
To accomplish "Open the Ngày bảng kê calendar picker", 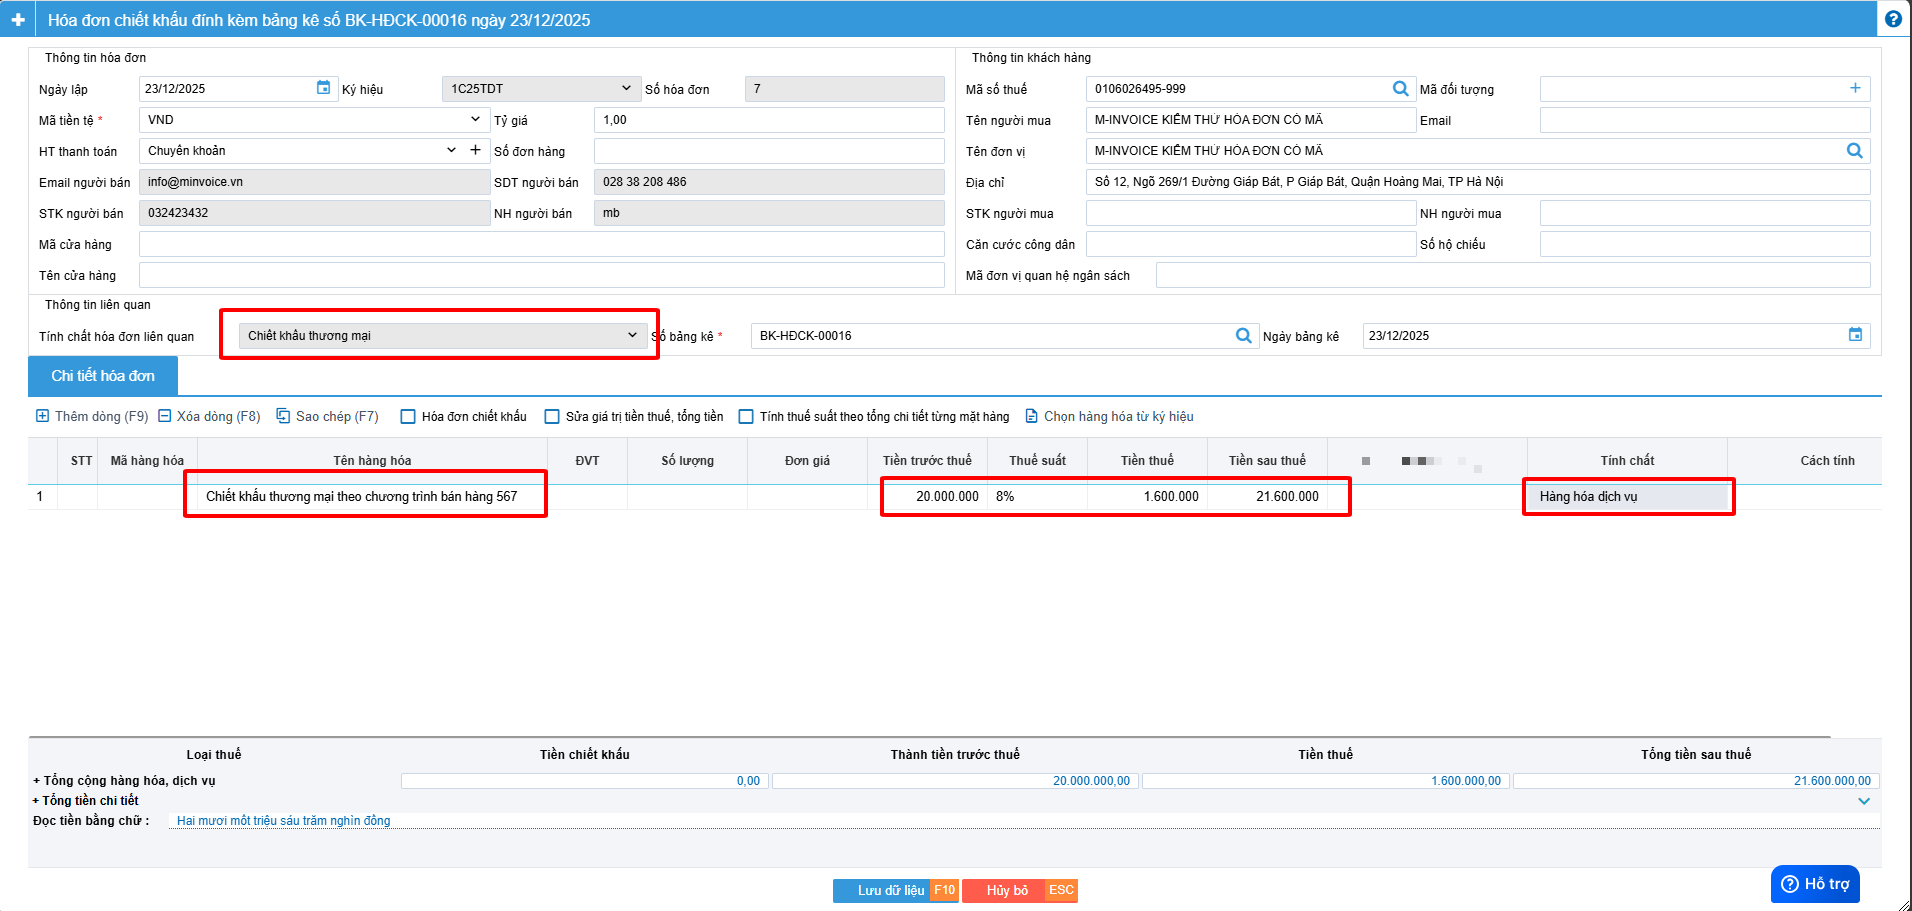I will (1855, 335).
